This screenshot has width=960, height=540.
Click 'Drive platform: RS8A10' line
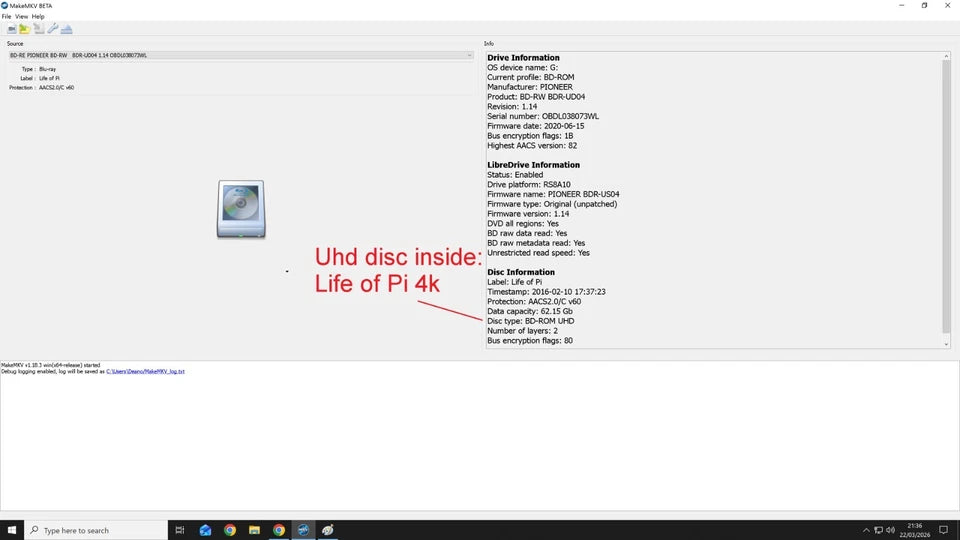(x=528, y=184)
